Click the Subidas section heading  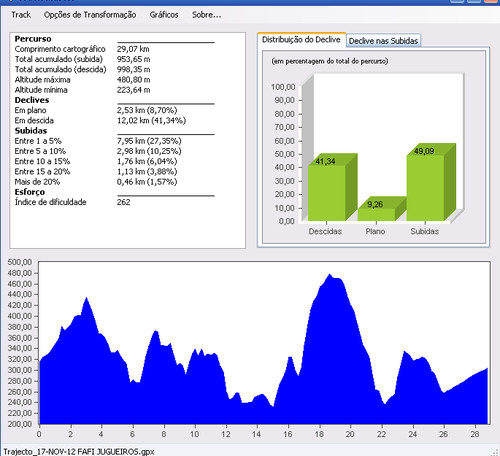[x=31, y=131]
